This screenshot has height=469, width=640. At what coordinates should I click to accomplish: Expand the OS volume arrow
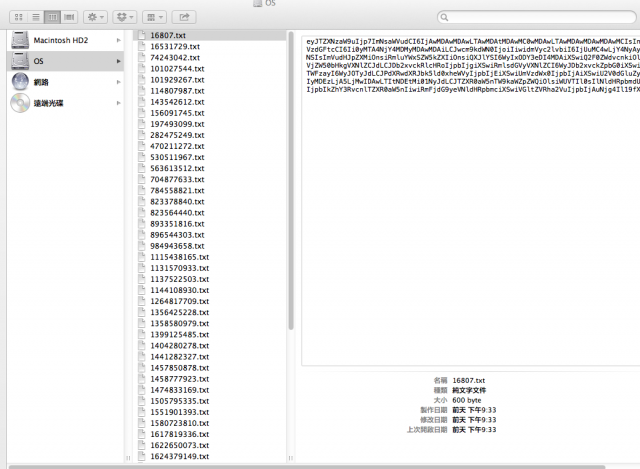118,61
